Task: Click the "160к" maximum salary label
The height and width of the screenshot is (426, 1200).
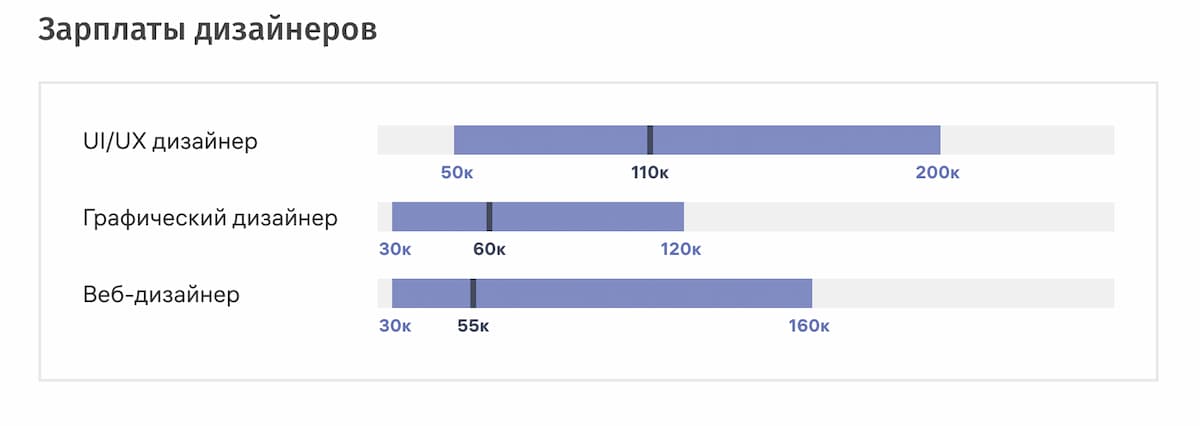Action: [x=809, y=326]
